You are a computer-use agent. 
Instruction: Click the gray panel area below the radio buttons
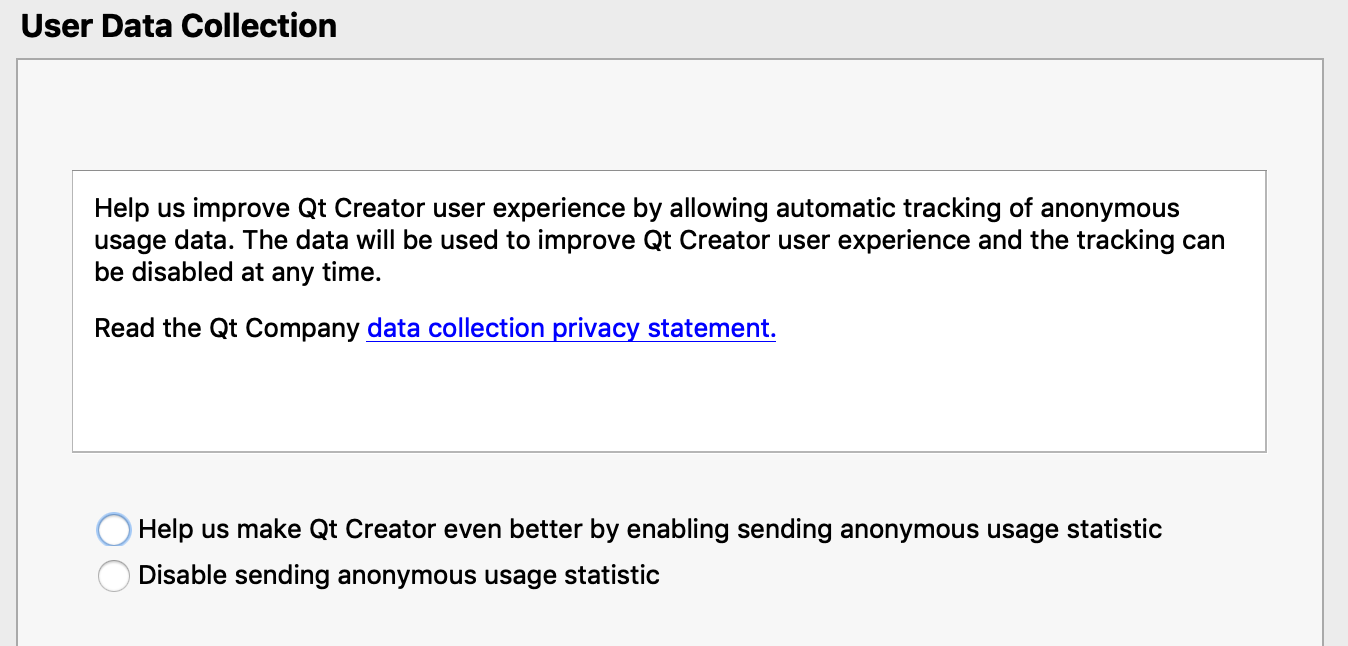click(x=668, y=620)
